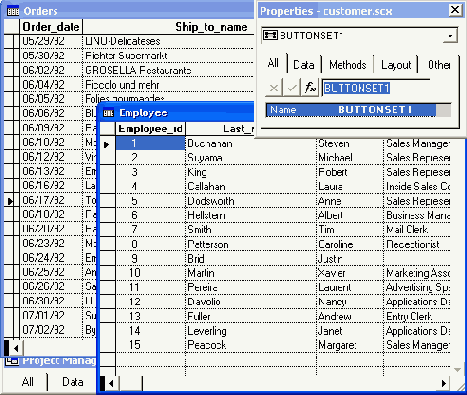Viewport: 467px width, 395px height.
Task: Click the Inside Sales title cell
Action: click(418, 186)
